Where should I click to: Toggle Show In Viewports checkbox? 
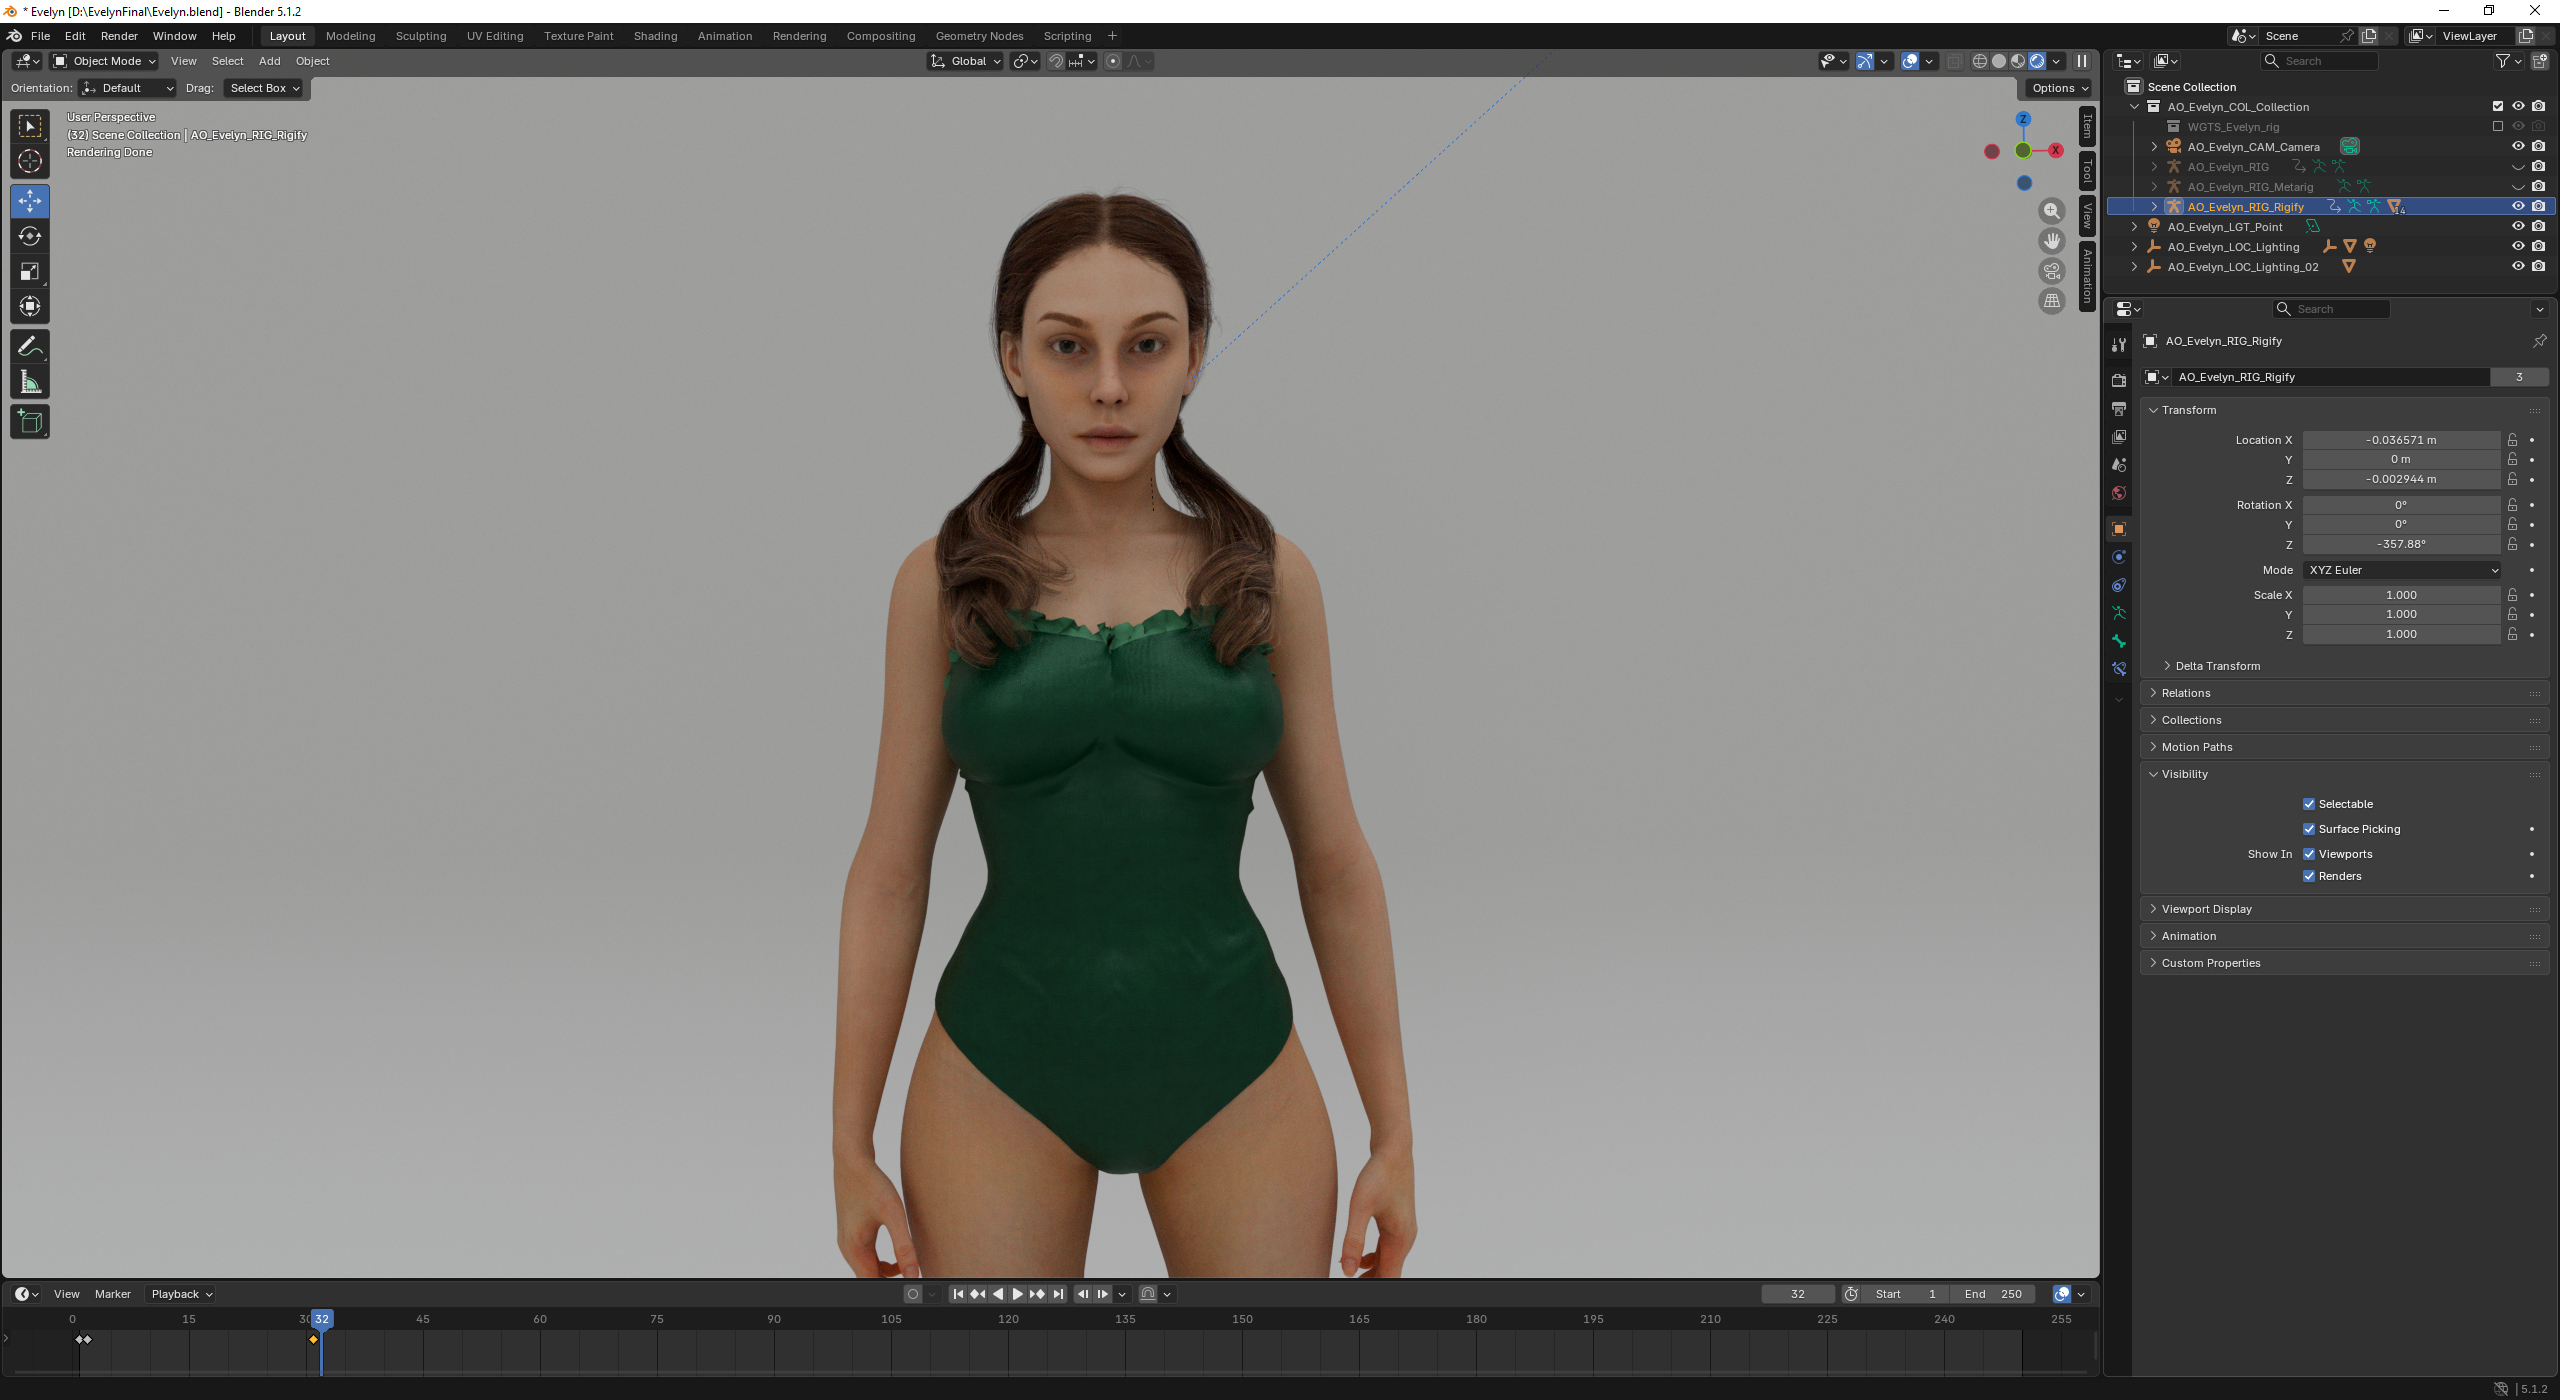(2309, 854)
